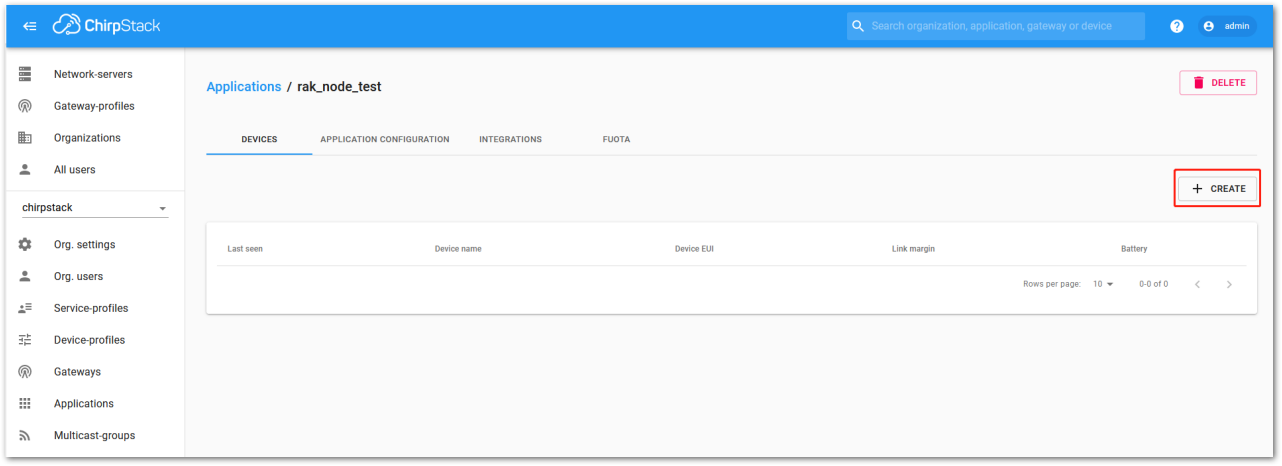Click the Device name column header

pyautogui.click(x=458, y=249)
